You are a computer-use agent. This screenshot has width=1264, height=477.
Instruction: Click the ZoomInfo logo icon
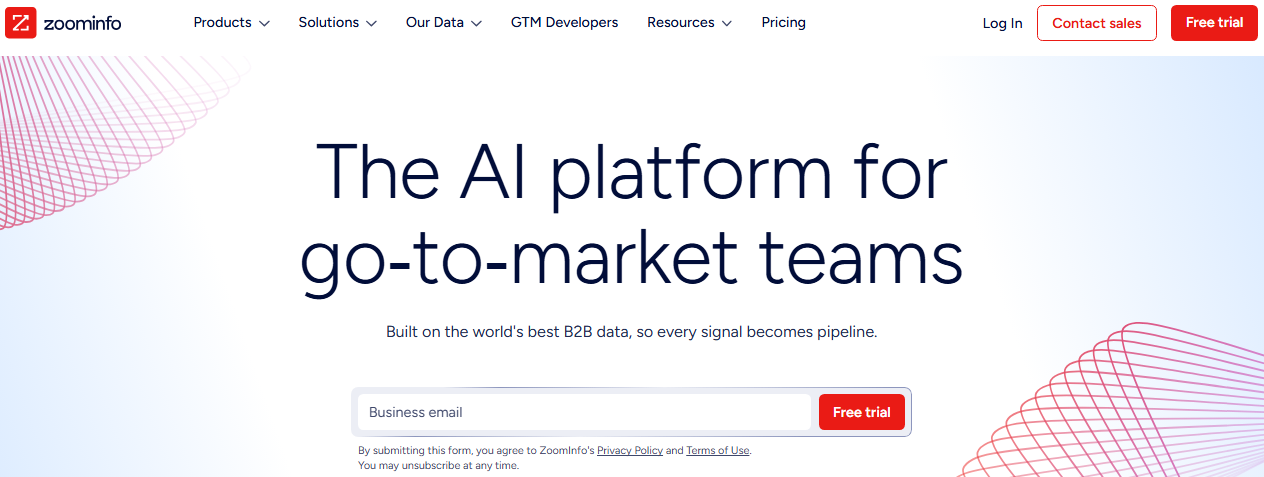[x=21, y=22]
